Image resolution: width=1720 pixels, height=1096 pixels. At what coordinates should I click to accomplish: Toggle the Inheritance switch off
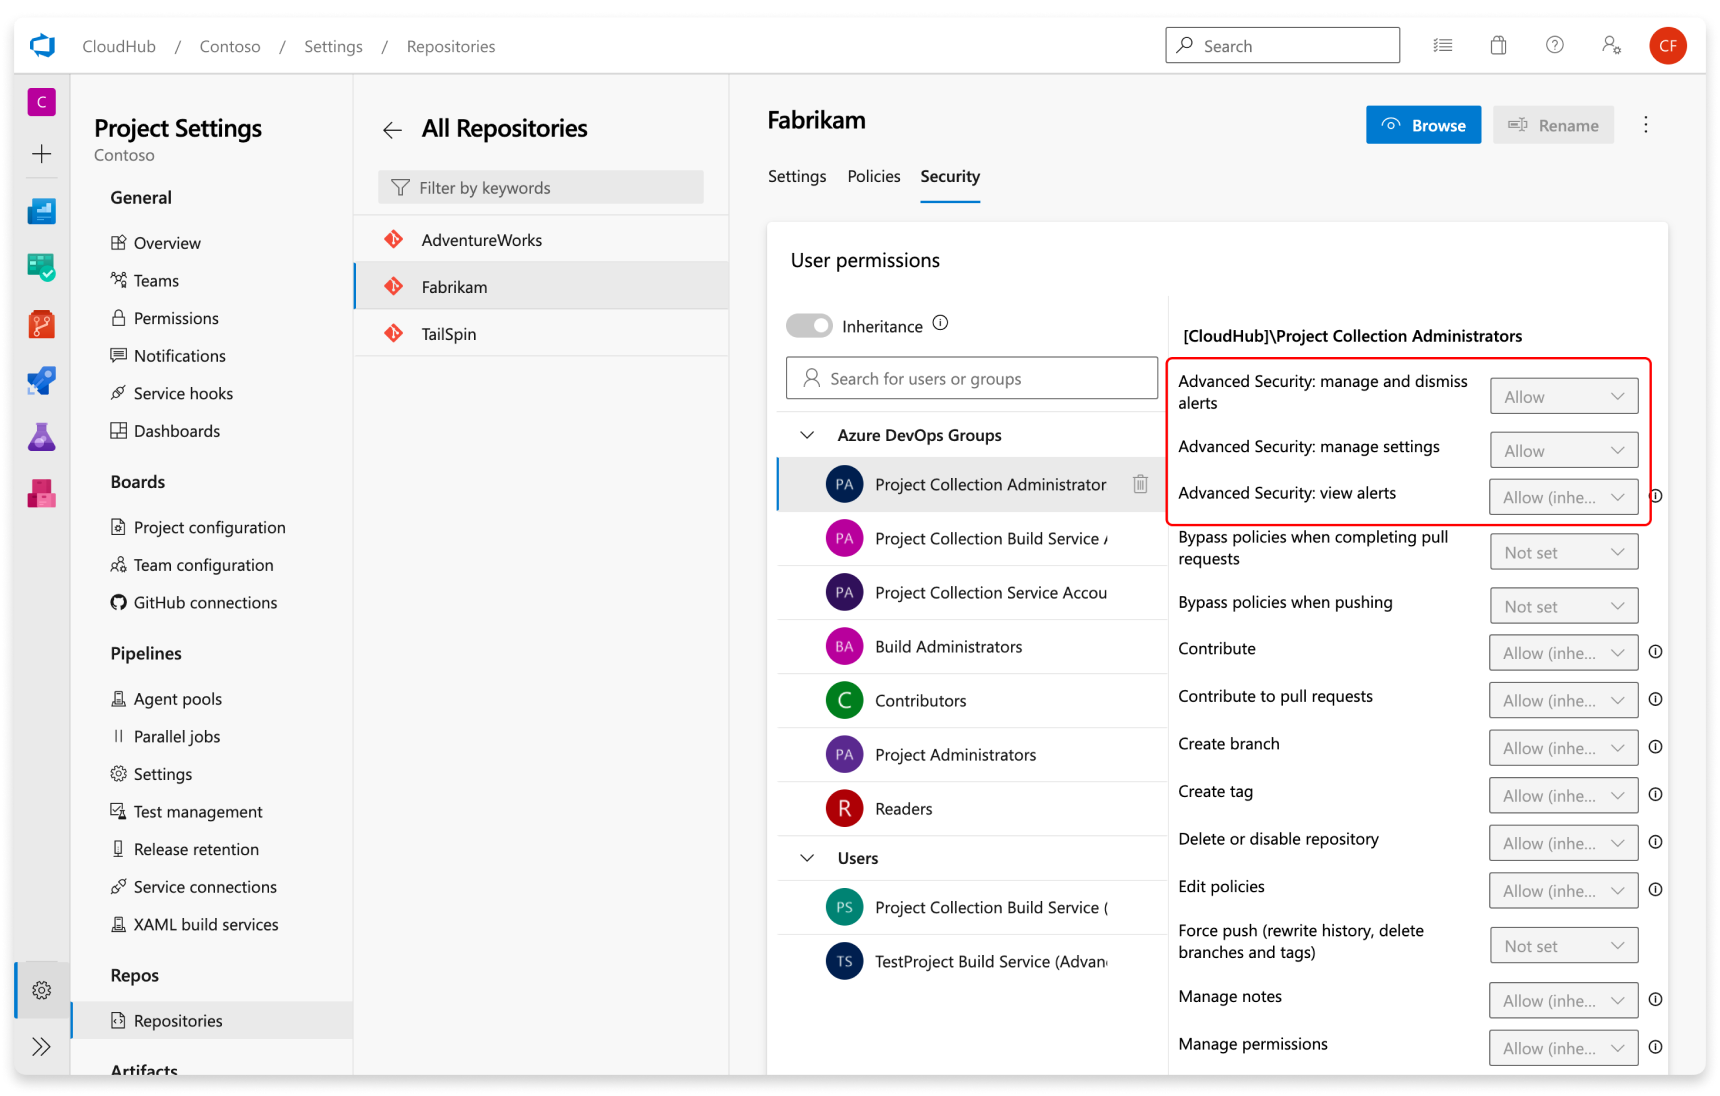(x=809, y=325)
